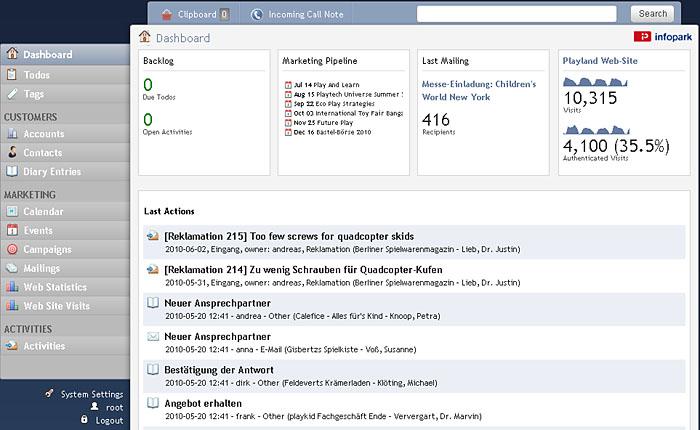Viewport: 700px width, 430px height.
Task: Click the root user icon
Action: click(x=94, y=407)
